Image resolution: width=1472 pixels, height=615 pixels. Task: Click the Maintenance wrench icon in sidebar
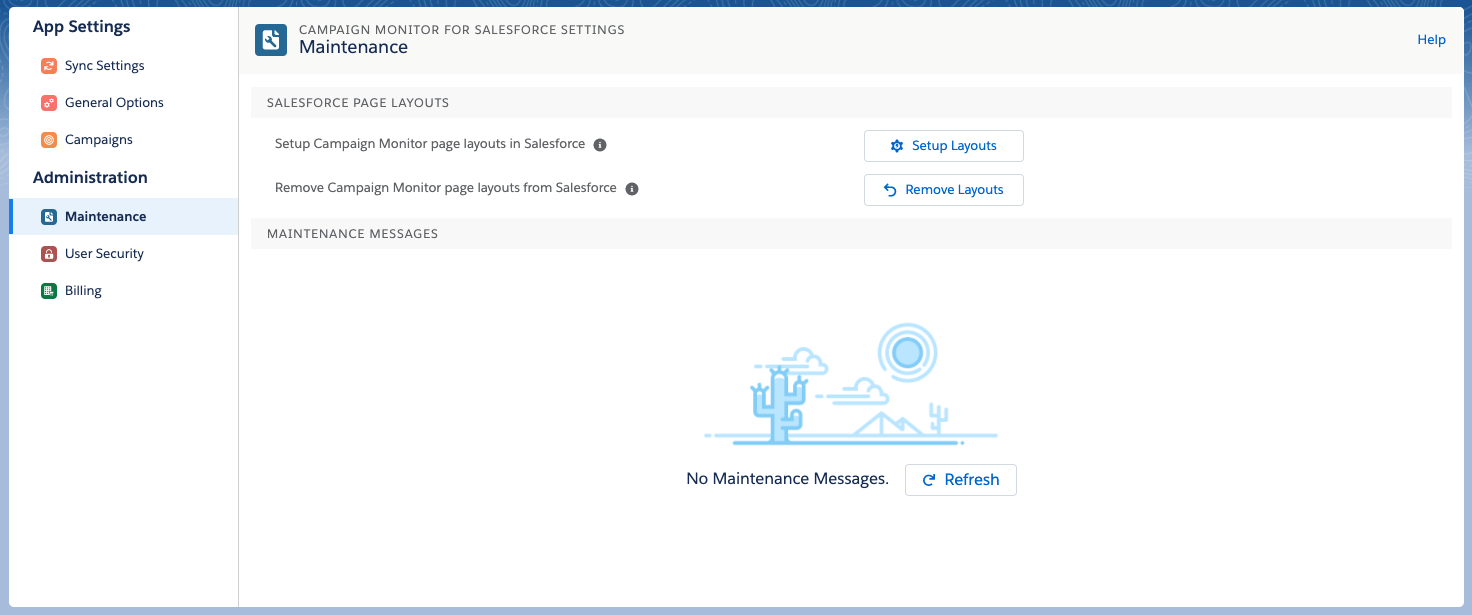click(x=49, y=217)
